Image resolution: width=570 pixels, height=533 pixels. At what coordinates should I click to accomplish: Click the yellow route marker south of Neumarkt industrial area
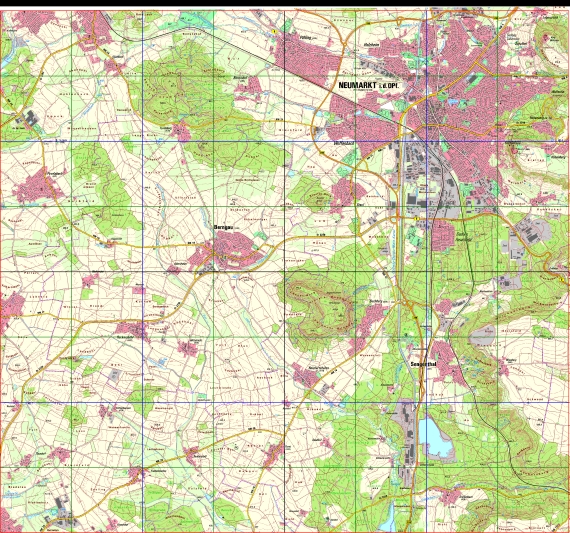(x=417, y=218)
